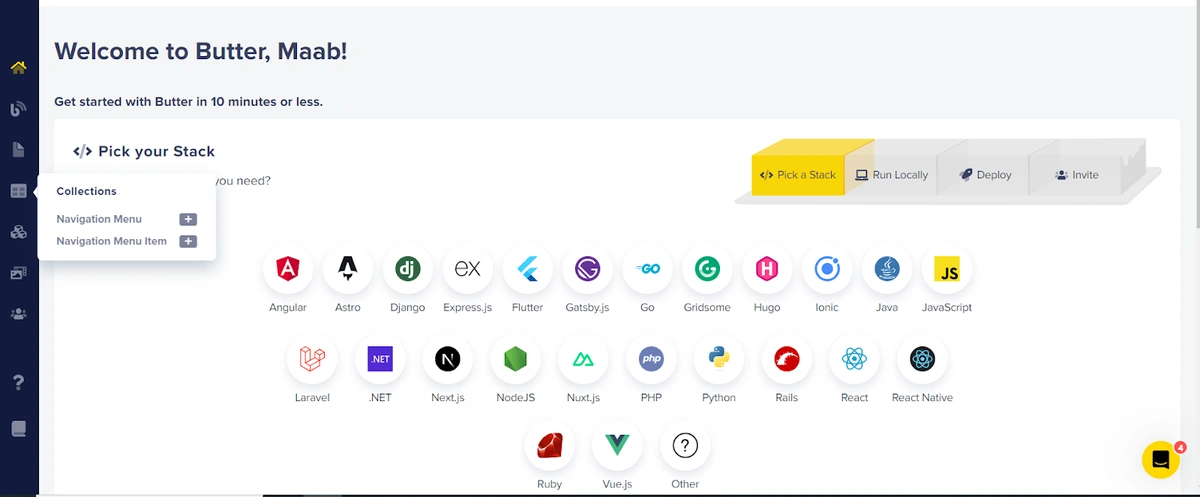Image resolution: width=1200 pixels, height=497 pixels.
Task: Choose the JavaScript stack
Action: [x=947, y=269]
